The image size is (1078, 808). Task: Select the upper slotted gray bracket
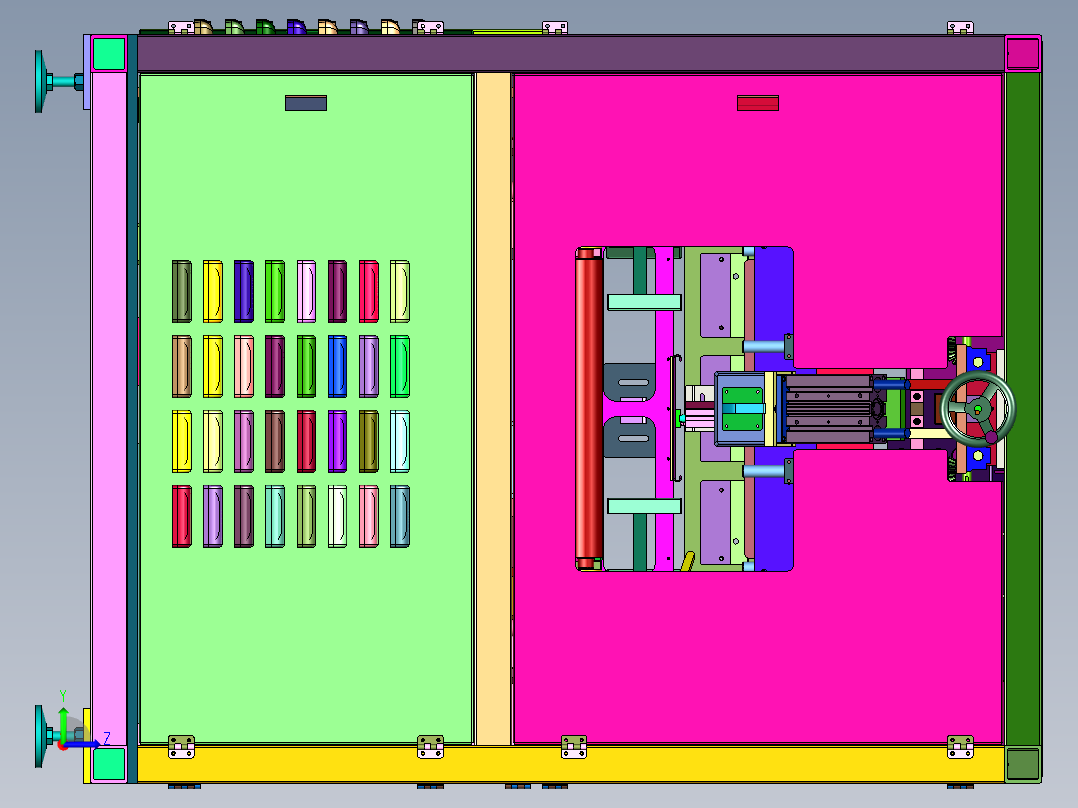[x=630, y=382]
